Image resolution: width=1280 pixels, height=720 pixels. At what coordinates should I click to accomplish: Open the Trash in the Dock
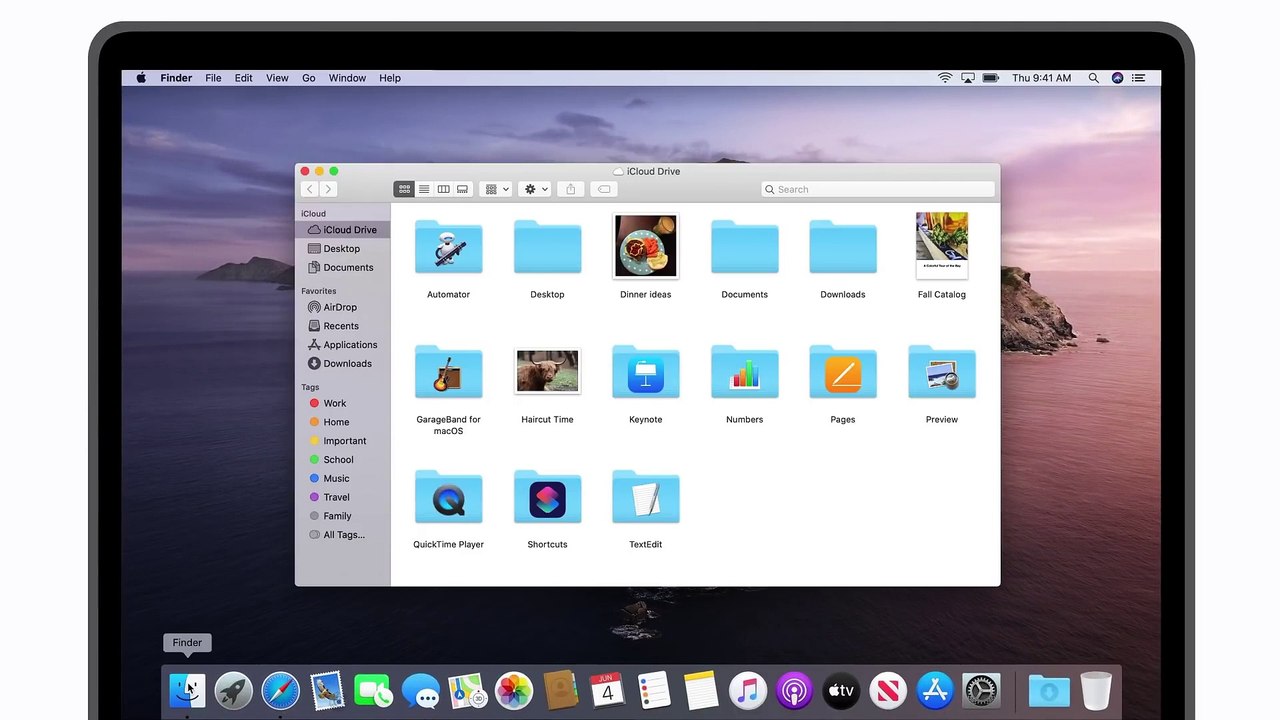click(1096, 690)
